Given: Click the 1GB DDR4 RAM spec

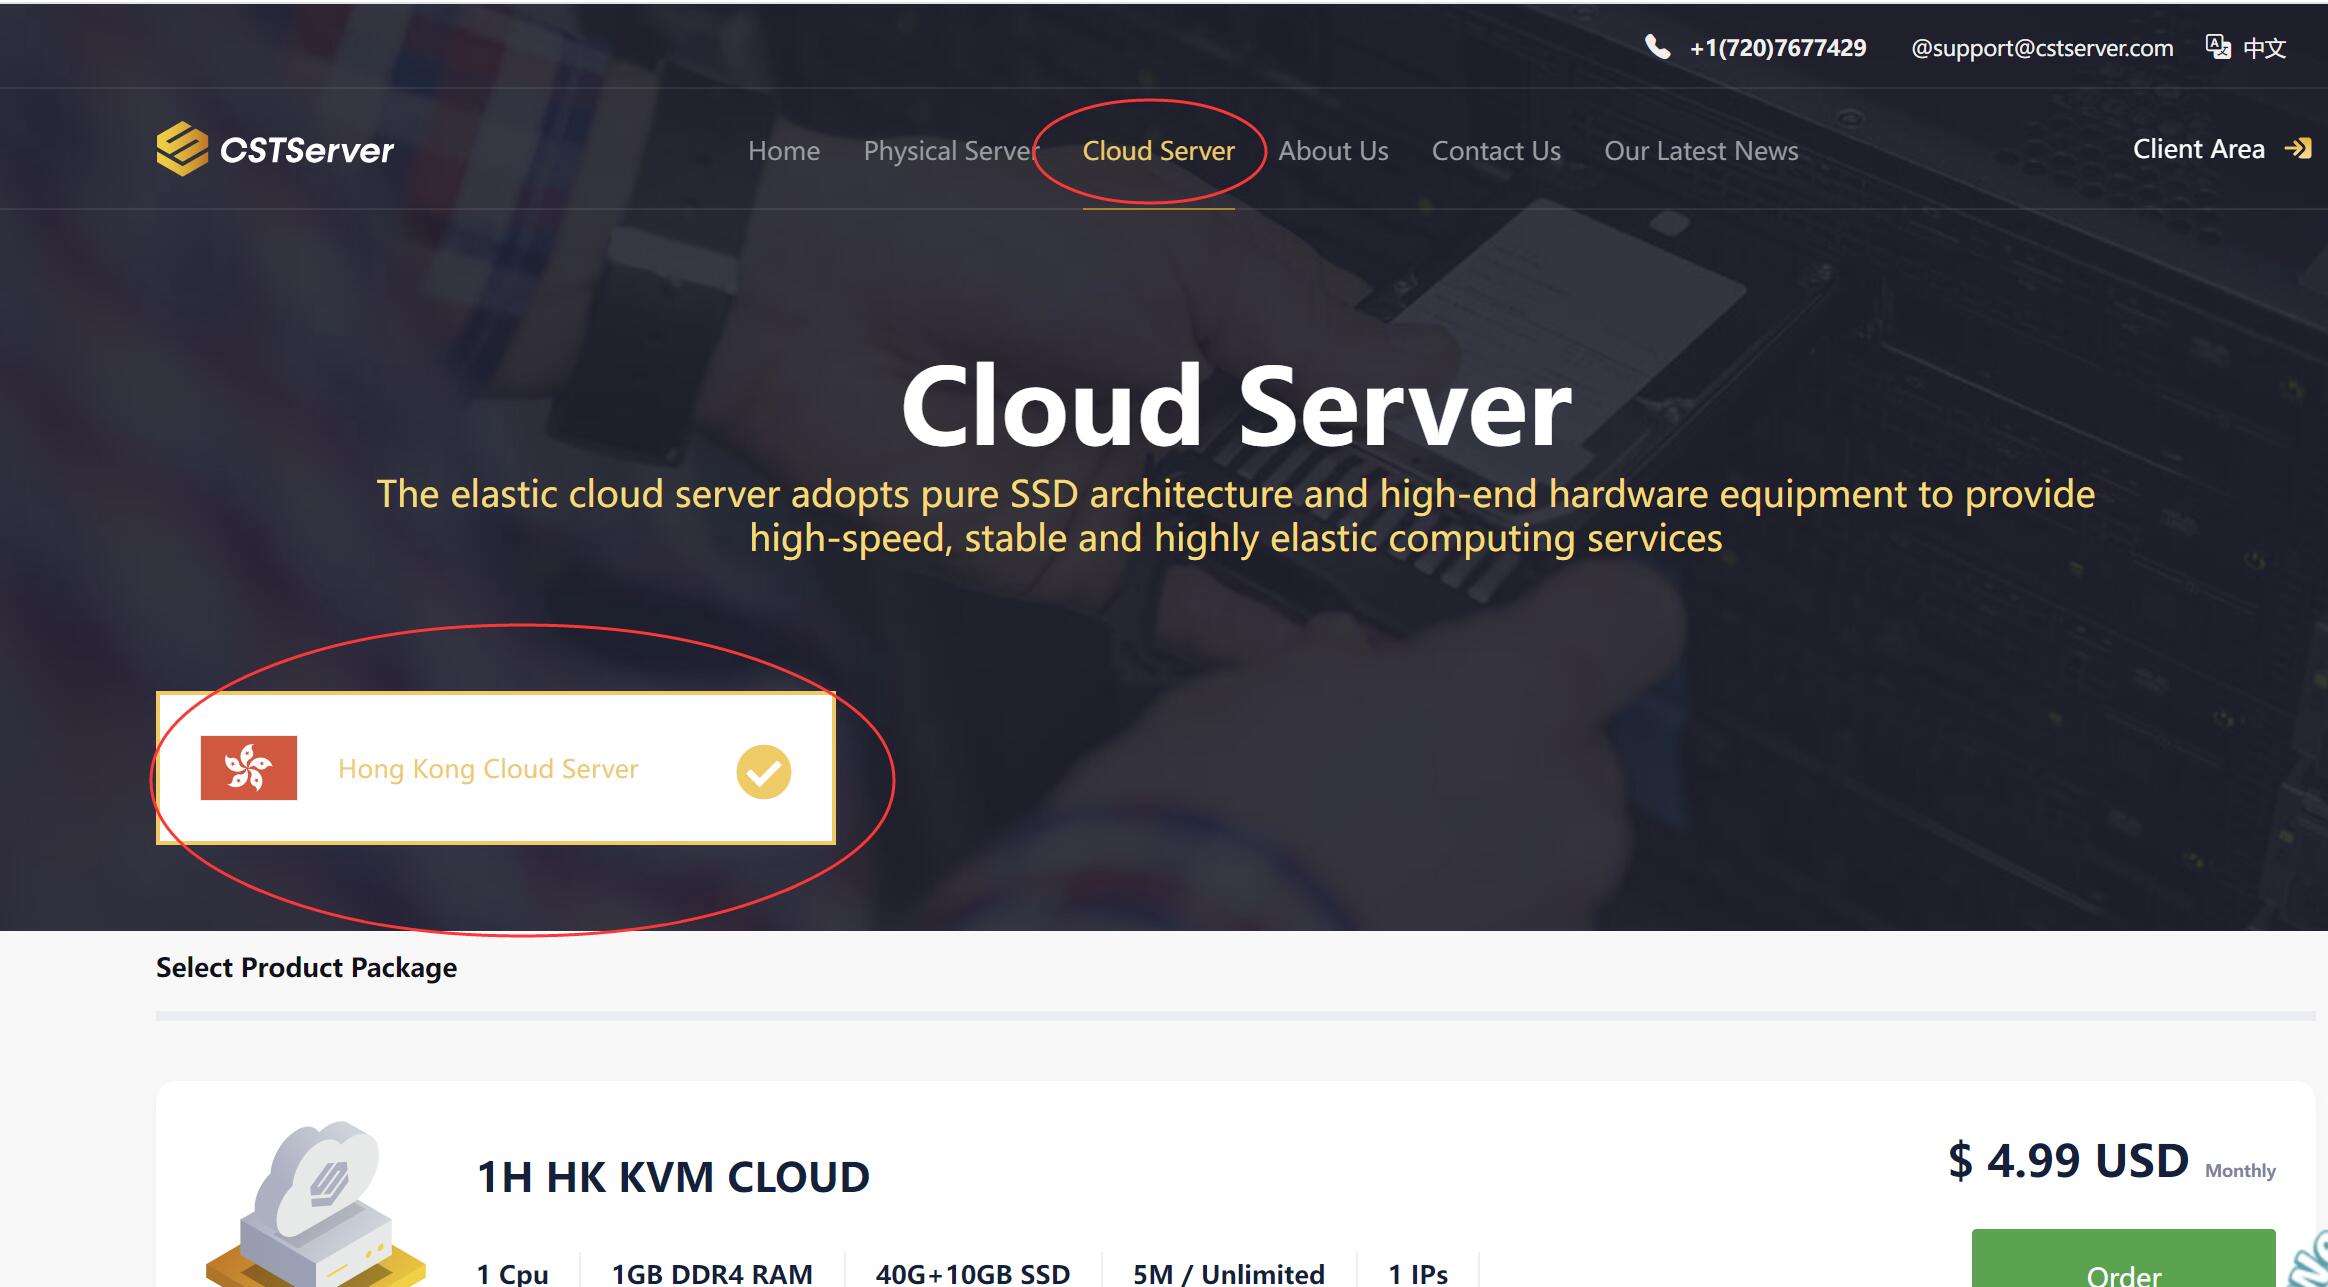Looking at the screenshot, I should click(x=712, y=1273).
